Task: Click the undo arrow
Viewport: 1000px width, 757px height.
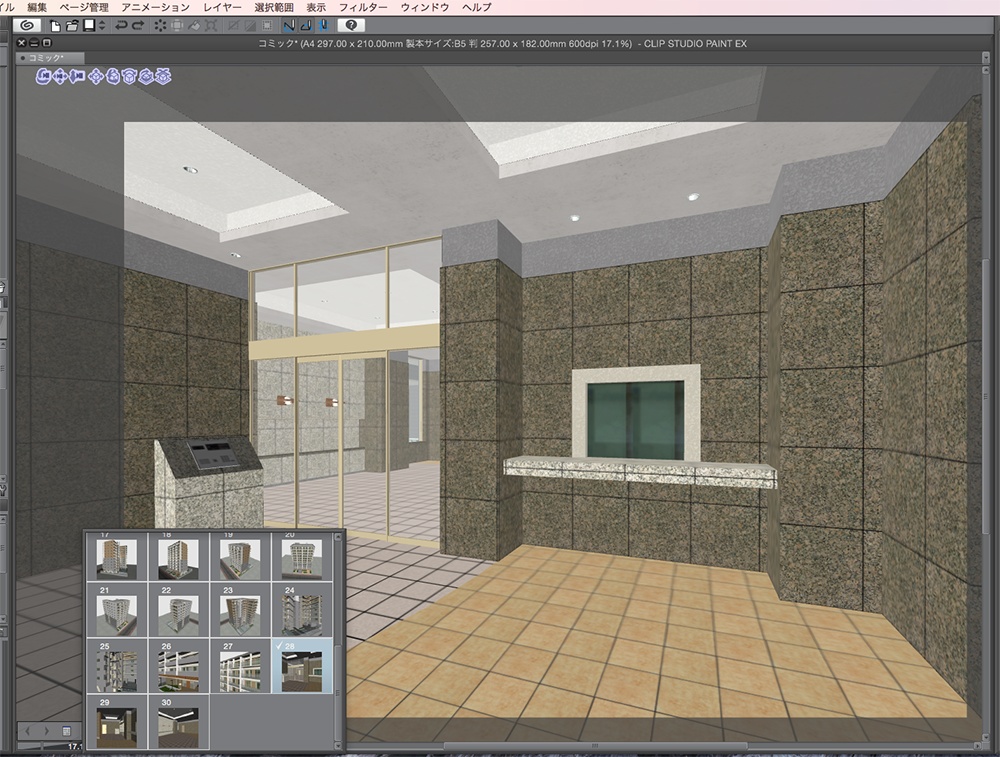Action: [x=121, y=26]
